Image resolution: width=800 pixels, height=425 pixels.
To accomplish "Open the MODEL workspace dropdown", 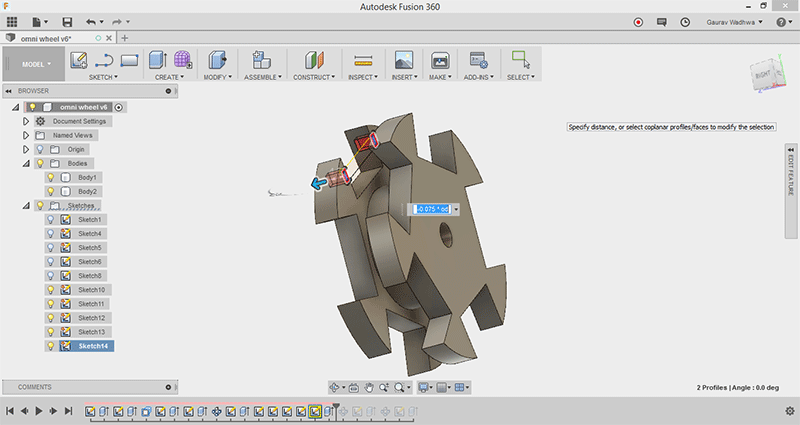I will pos(36,64).
